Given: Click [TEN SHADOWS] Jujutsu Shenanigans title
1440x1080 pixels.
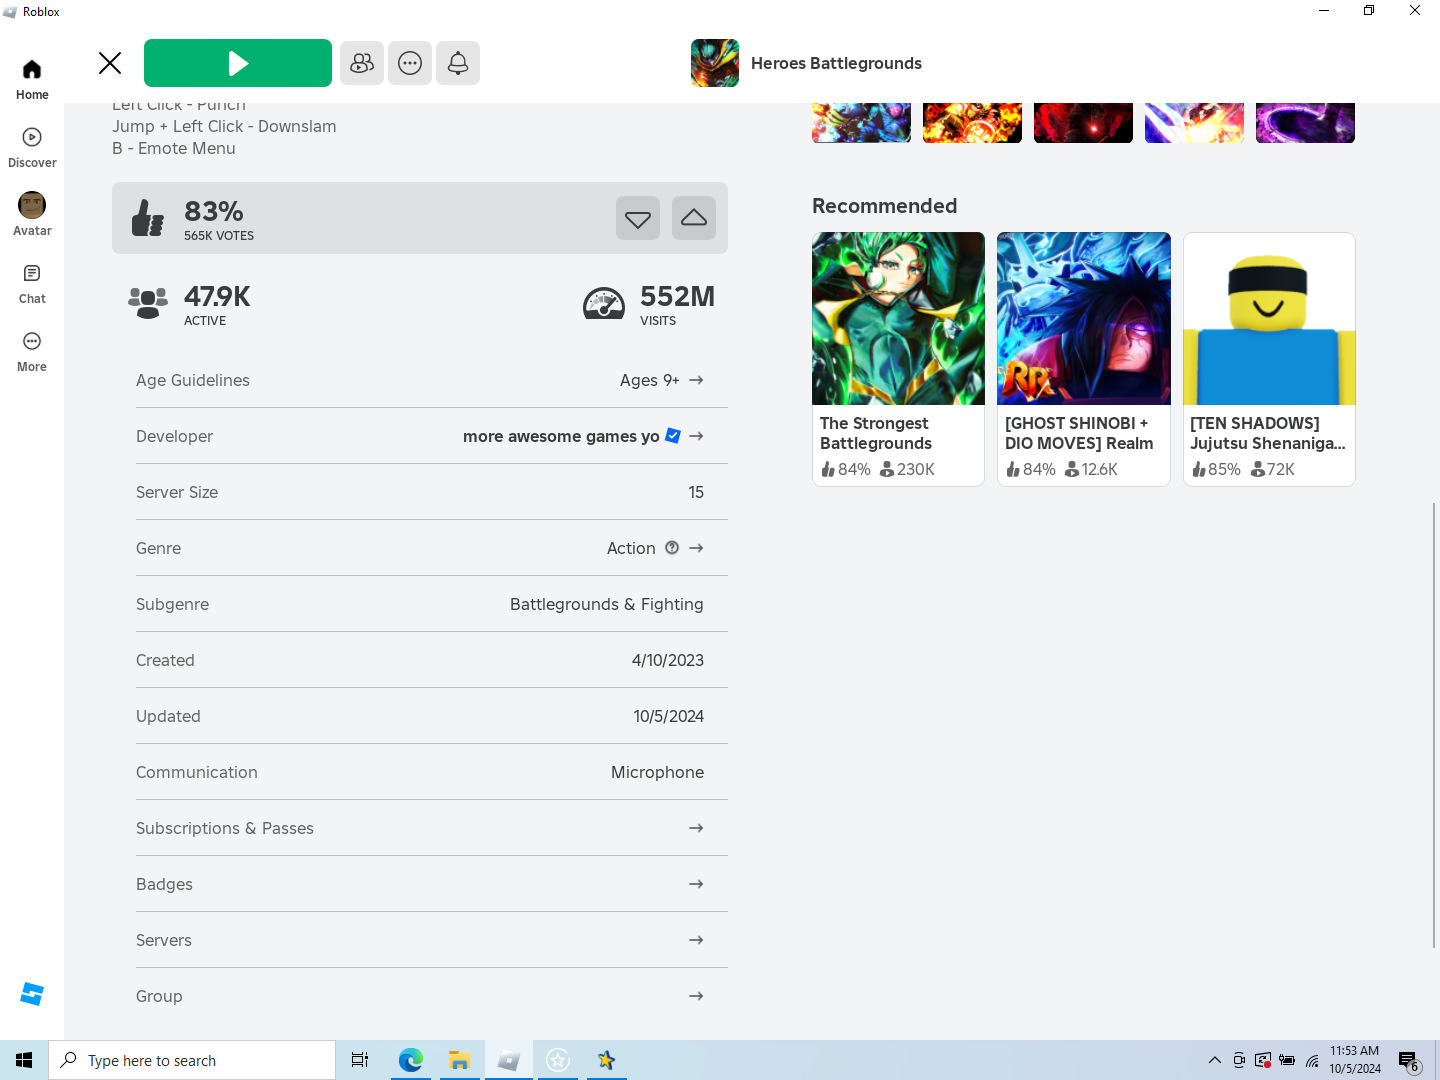Looking at the screenshot, I should coord(1268,433).
